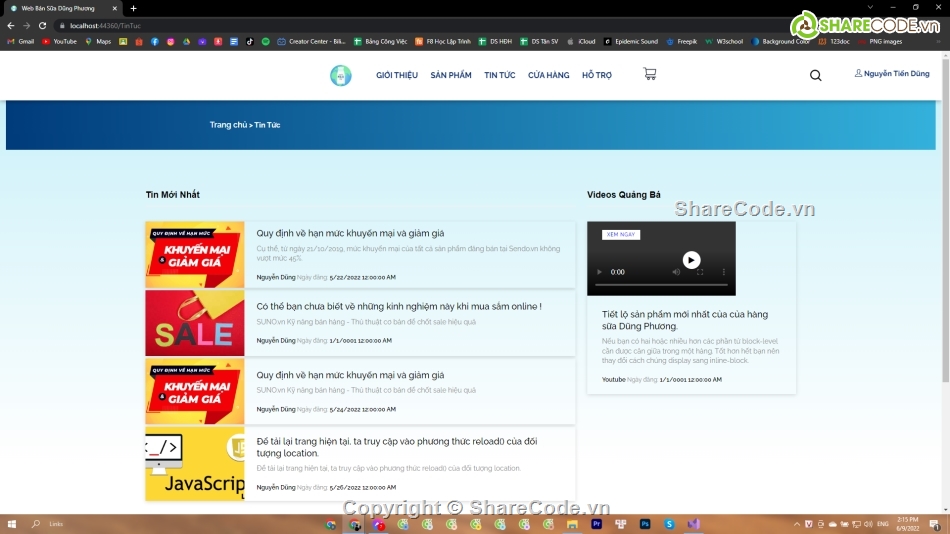Click small play control in video bar

(x=599, y=272)
